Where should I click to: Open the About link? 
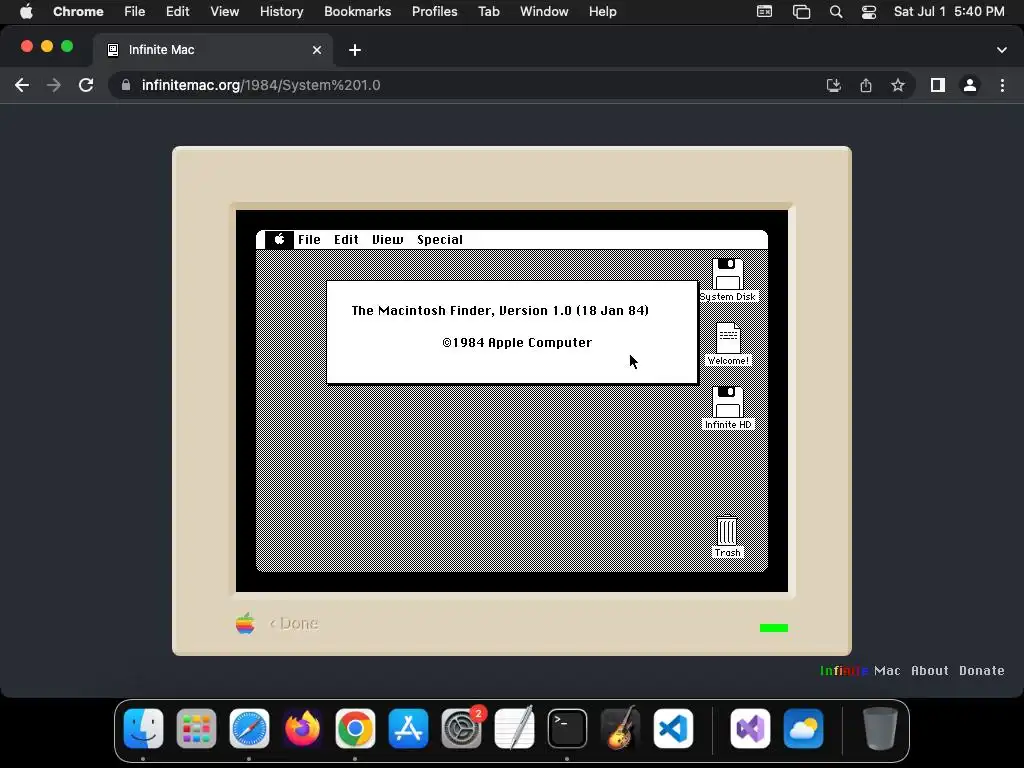930,671
